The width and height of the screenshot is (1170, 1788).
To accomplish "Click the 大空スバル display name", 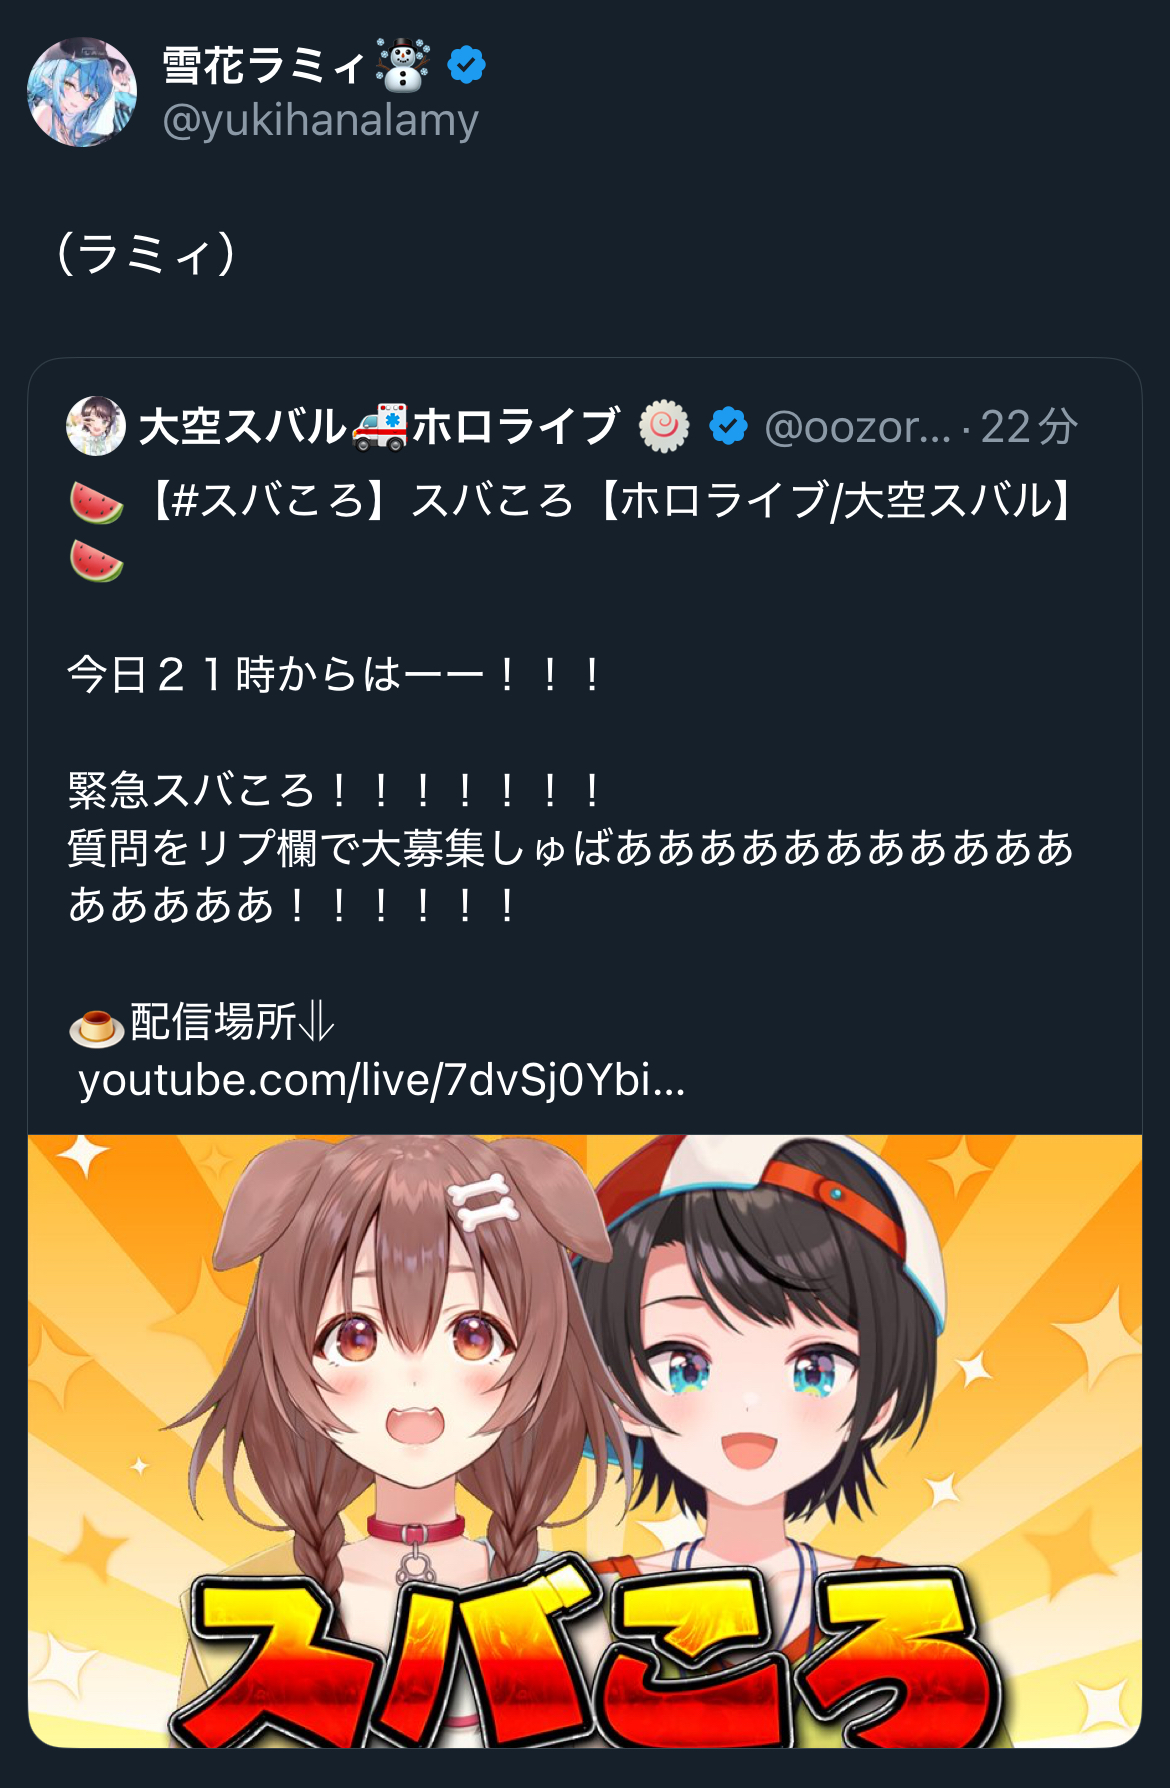I will [x=243, y=427].
